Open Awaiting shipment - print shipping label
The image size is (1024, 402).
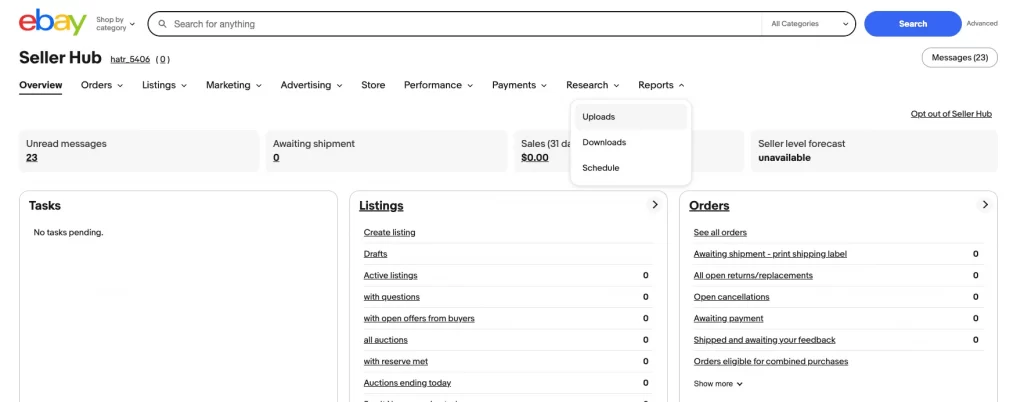770,254
